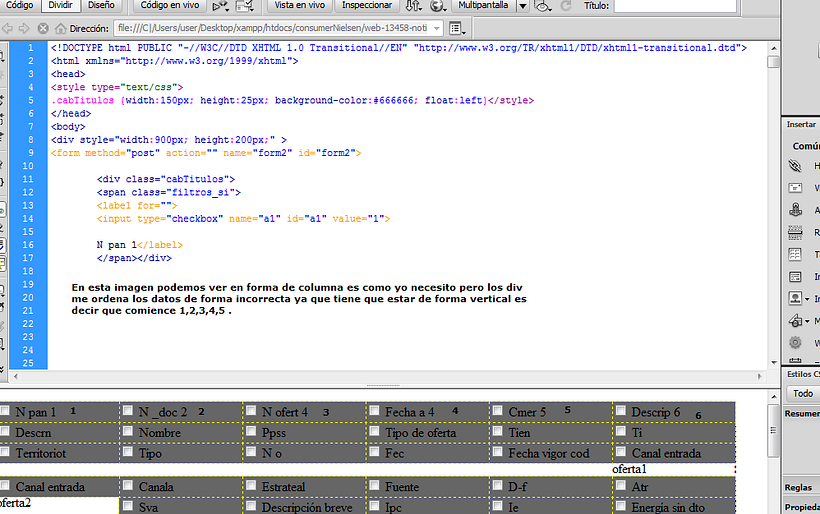The image size is (820, 514).
Task: Click the Todo button in CSS styles
Action: click(803, 393)
